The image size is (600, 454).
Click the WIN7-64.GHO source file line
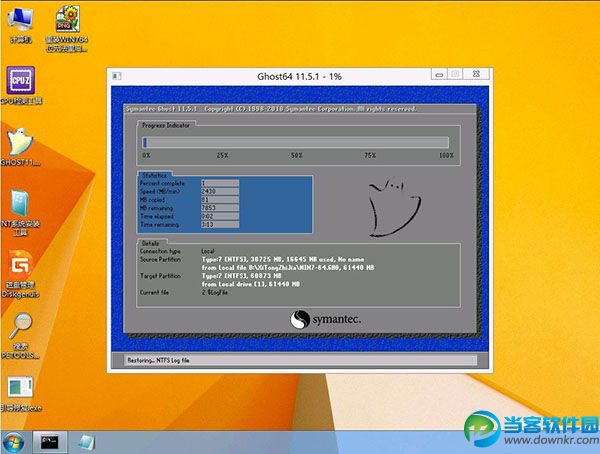tap(288, 268)
